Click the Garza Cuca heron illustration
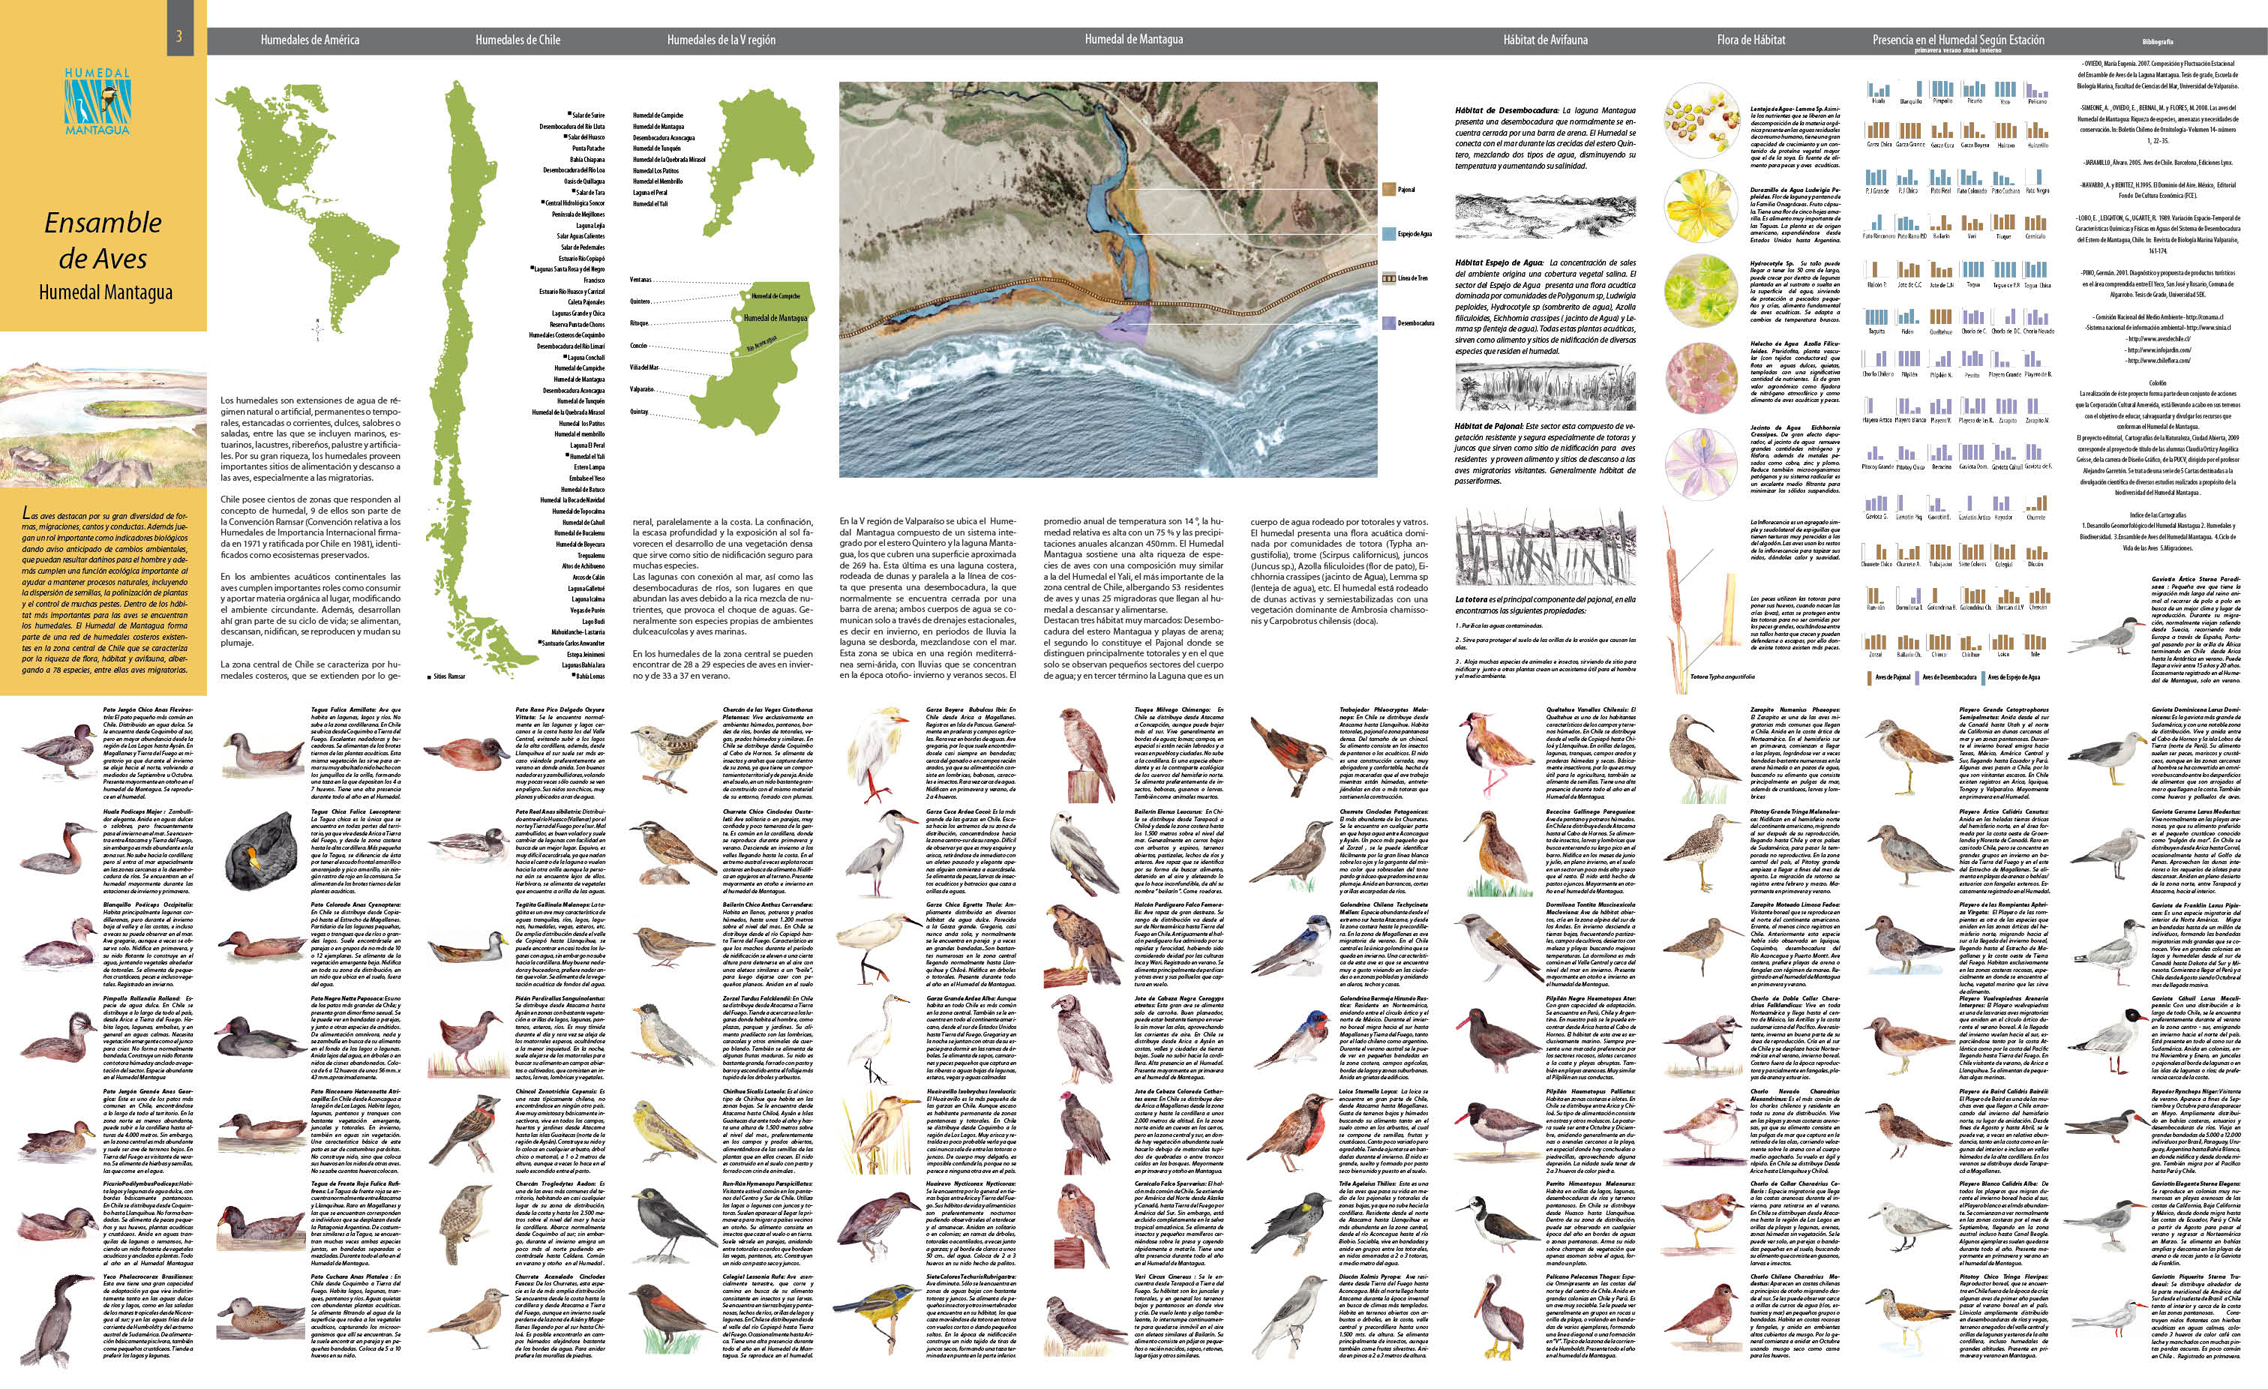The image size is (2268, 1389). [882, 851]
